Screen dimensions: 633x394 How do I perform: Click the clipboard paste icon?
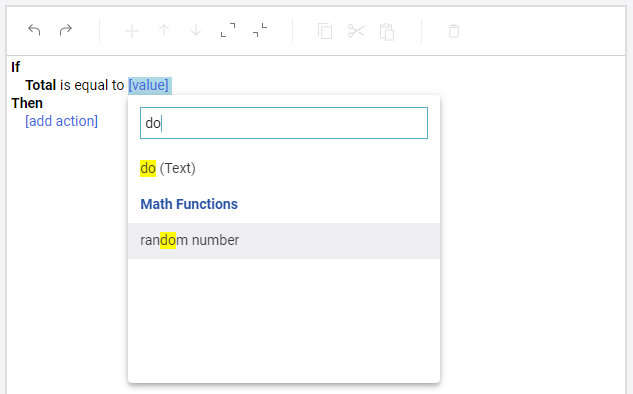pos(387,31)
